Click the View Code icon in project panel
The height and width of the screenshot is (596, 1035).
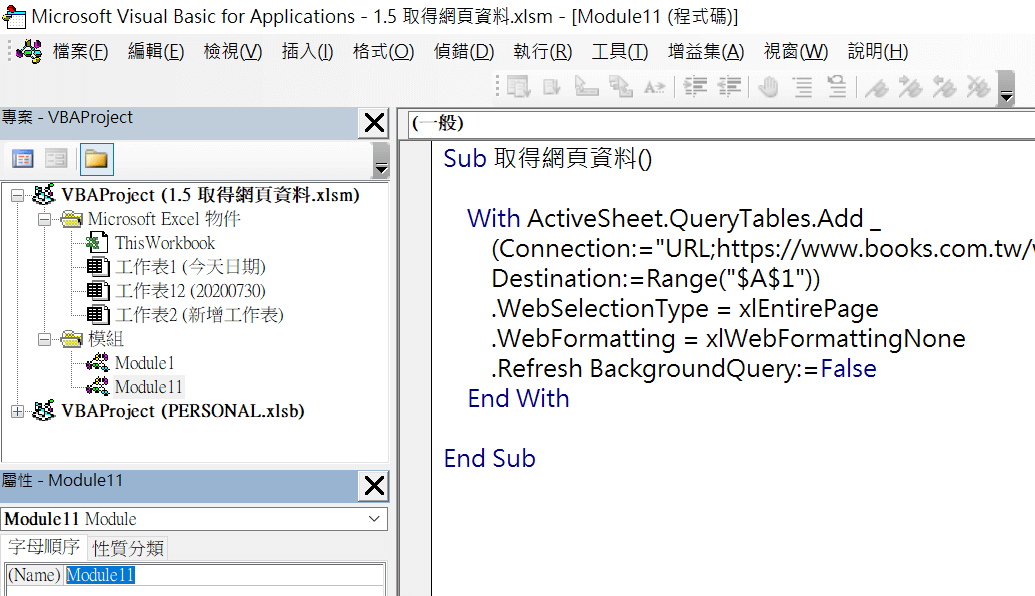[x=22, y=159]
